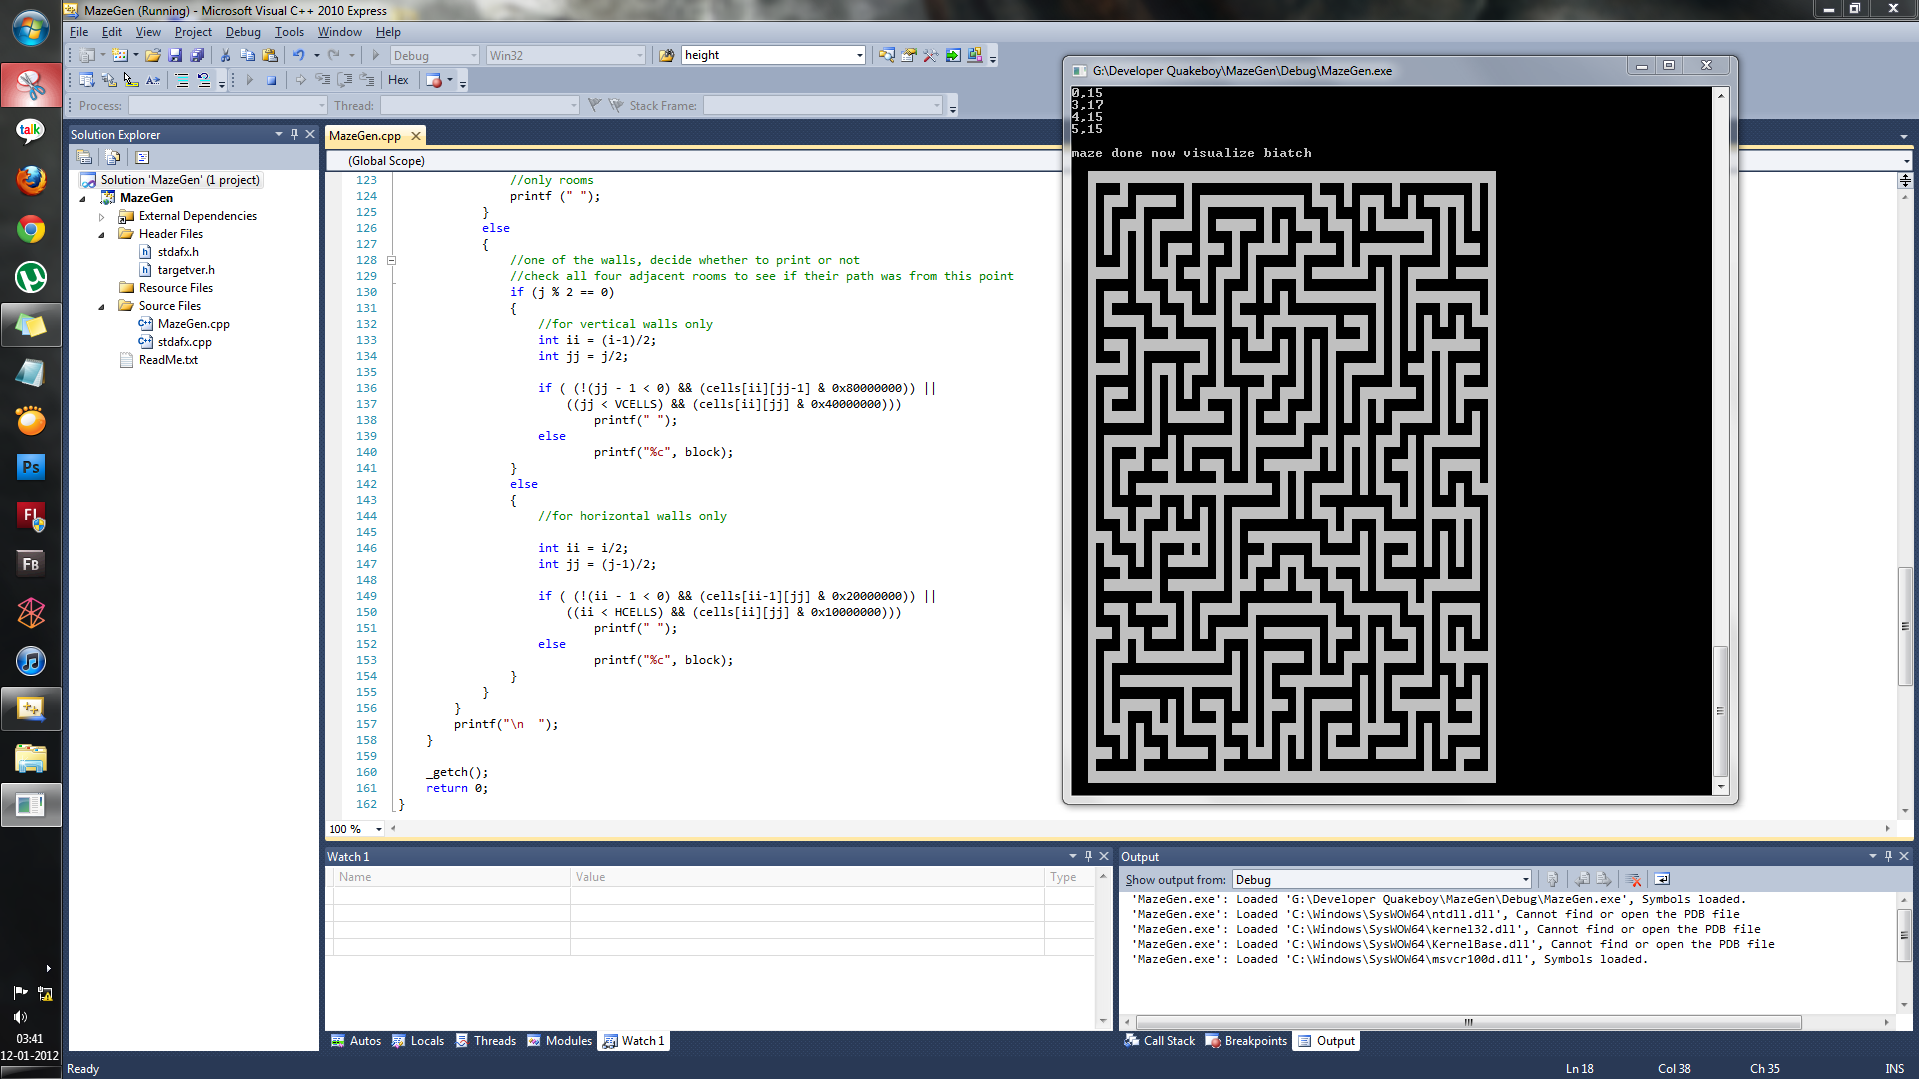The width and height of the screenshot is (1919, 1079).
Task: Pin the Watch 1 panel
Action: pos(1088,856)
